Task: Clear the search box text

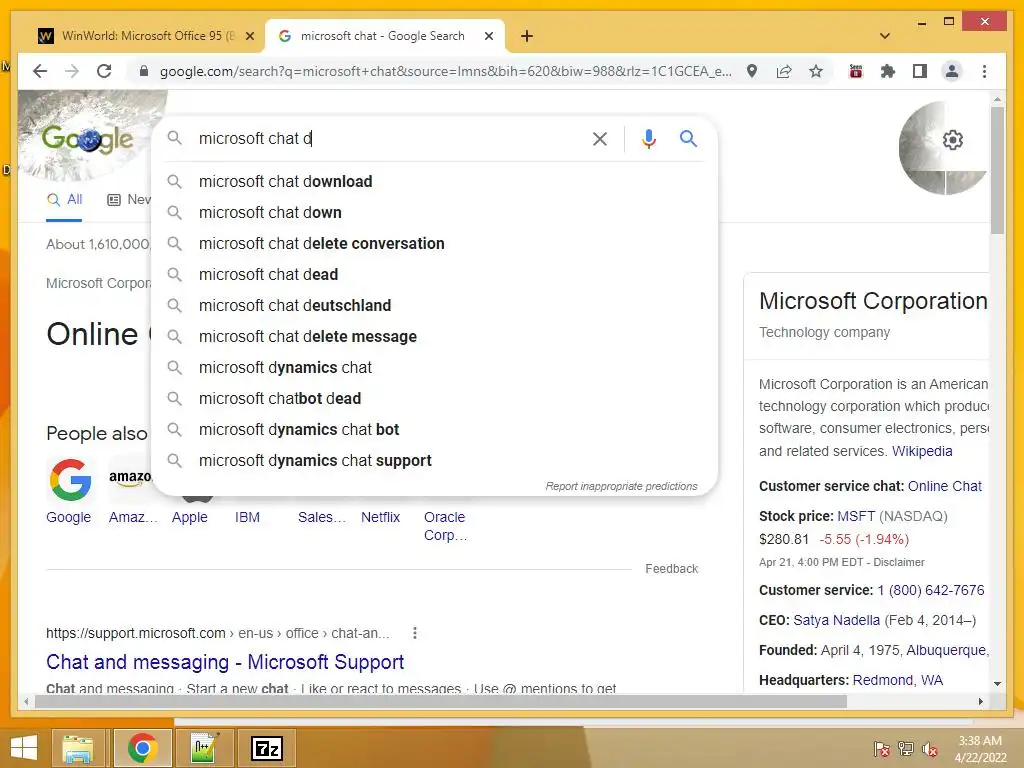Action: click(x=600, y=138)
